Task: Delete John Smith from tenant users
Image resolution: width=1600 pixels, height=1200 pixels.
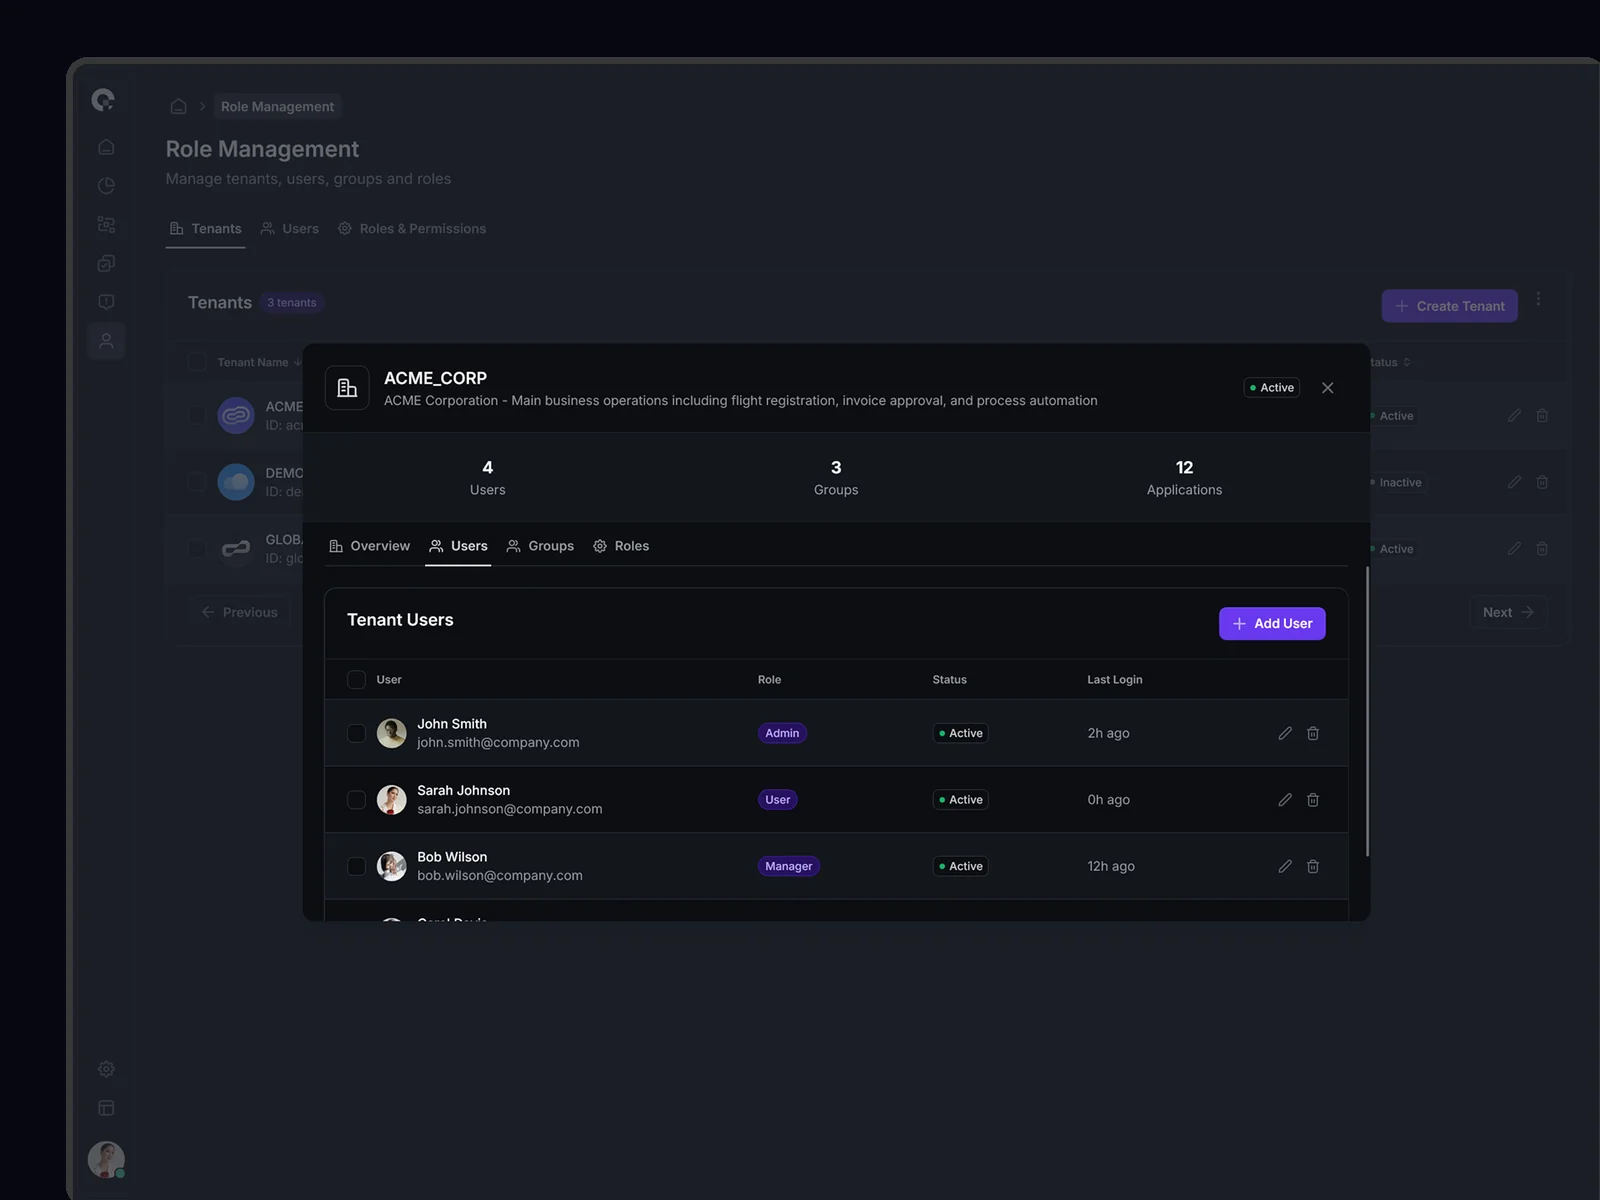Action: [1313, 733]
